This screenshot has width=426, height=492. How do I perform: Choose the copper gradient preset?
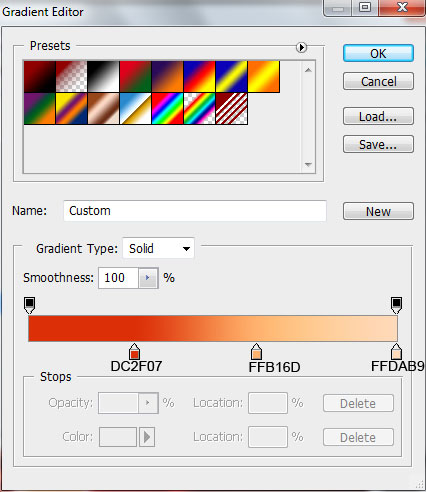tap(103, 109)
